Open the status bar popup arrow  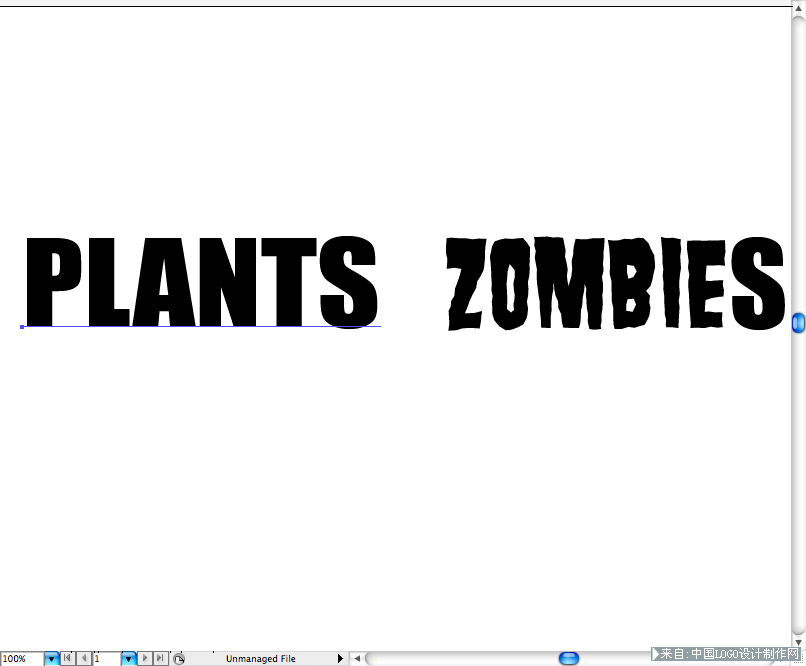[x=340, y=659]
